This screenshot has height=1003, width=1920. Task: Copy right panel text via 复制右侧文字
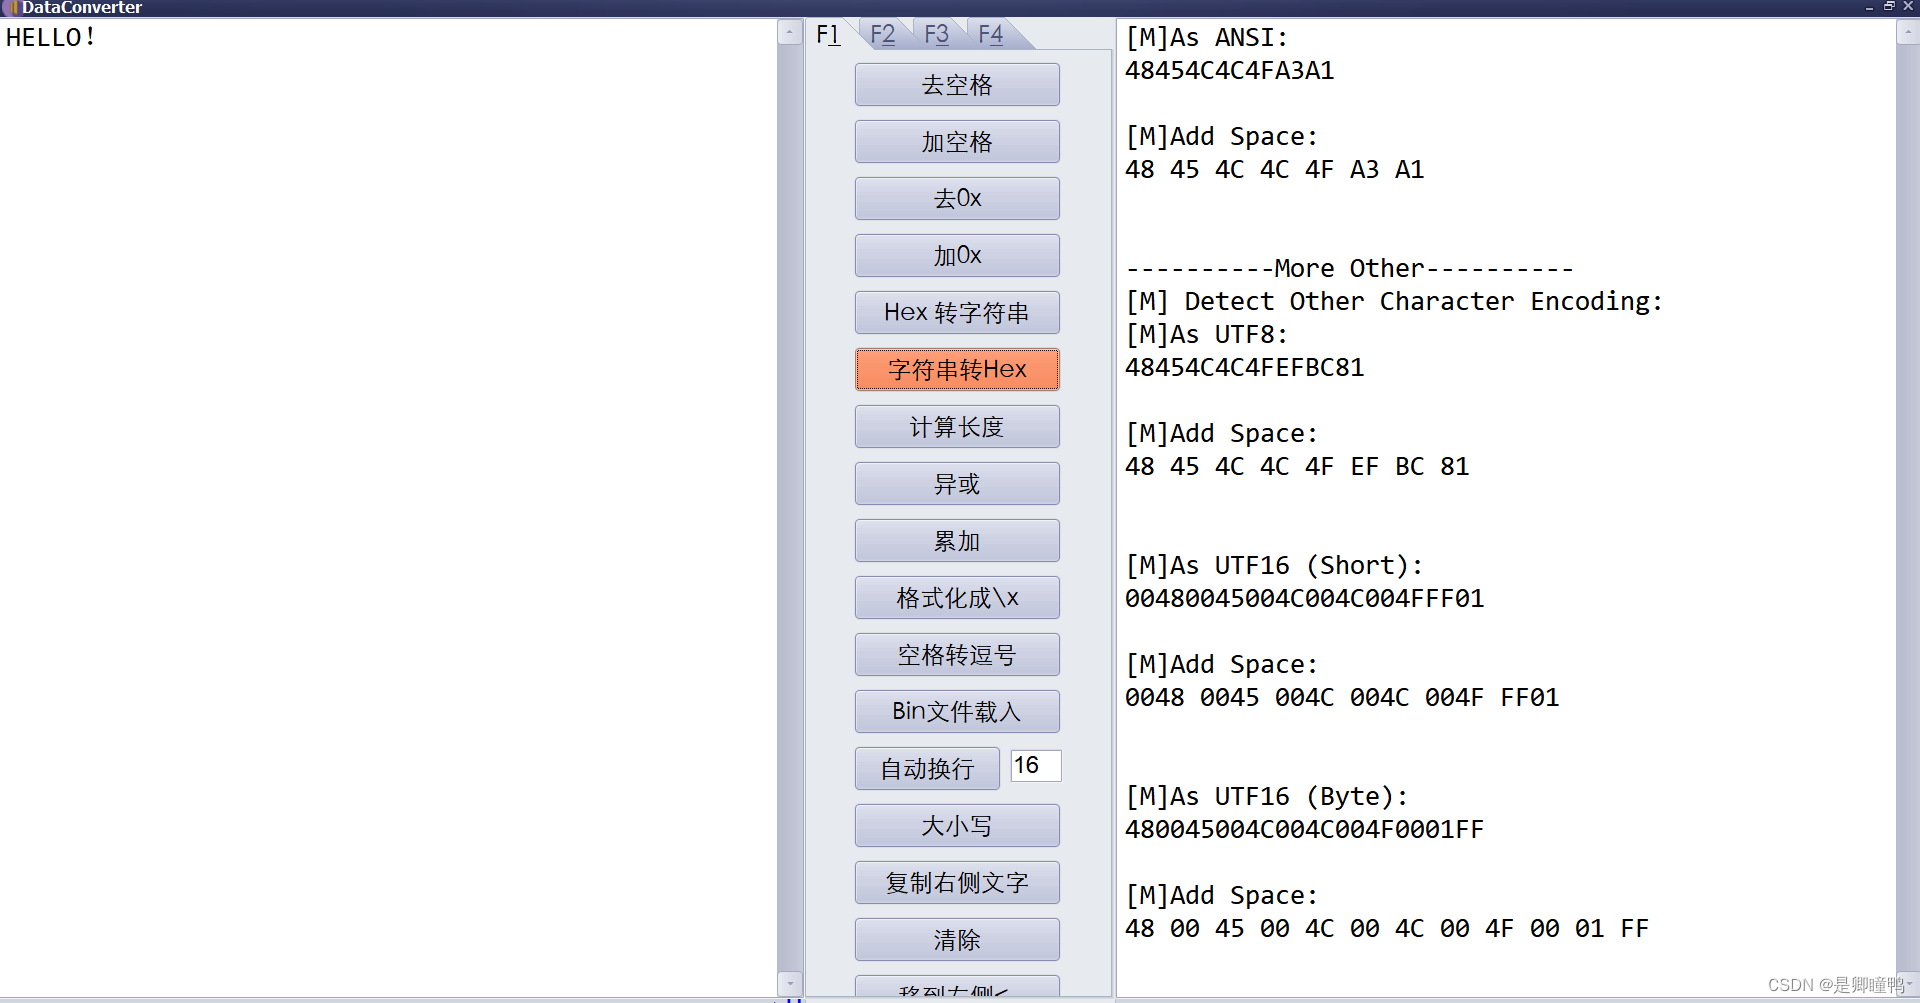pos(956,882)
